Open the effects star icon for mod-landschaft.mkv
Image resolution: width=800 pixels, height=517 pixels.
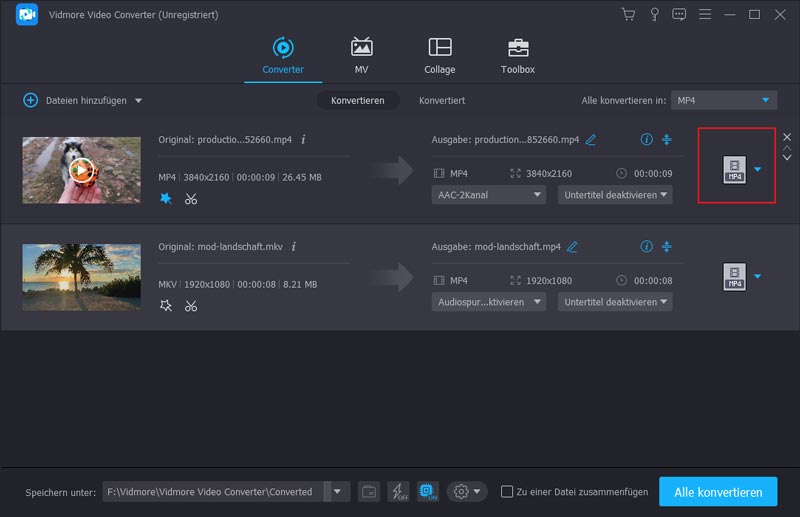tap(166, 305)
